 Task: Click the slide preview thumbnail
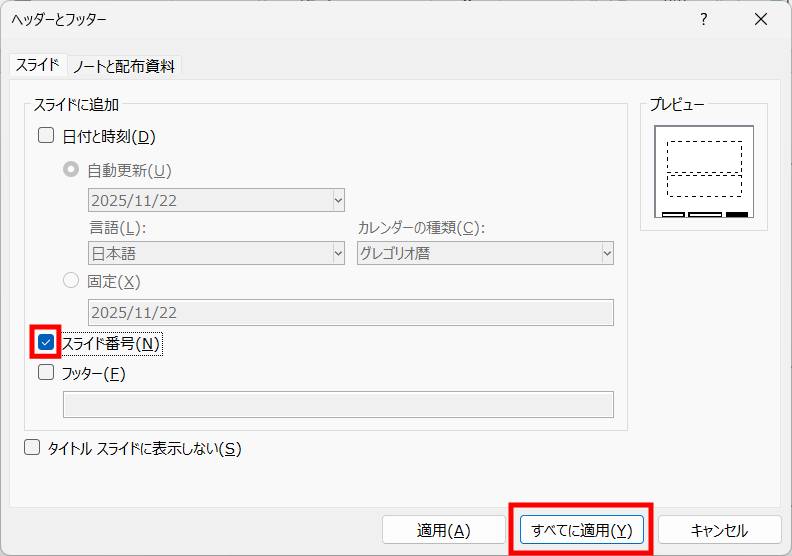704,172
